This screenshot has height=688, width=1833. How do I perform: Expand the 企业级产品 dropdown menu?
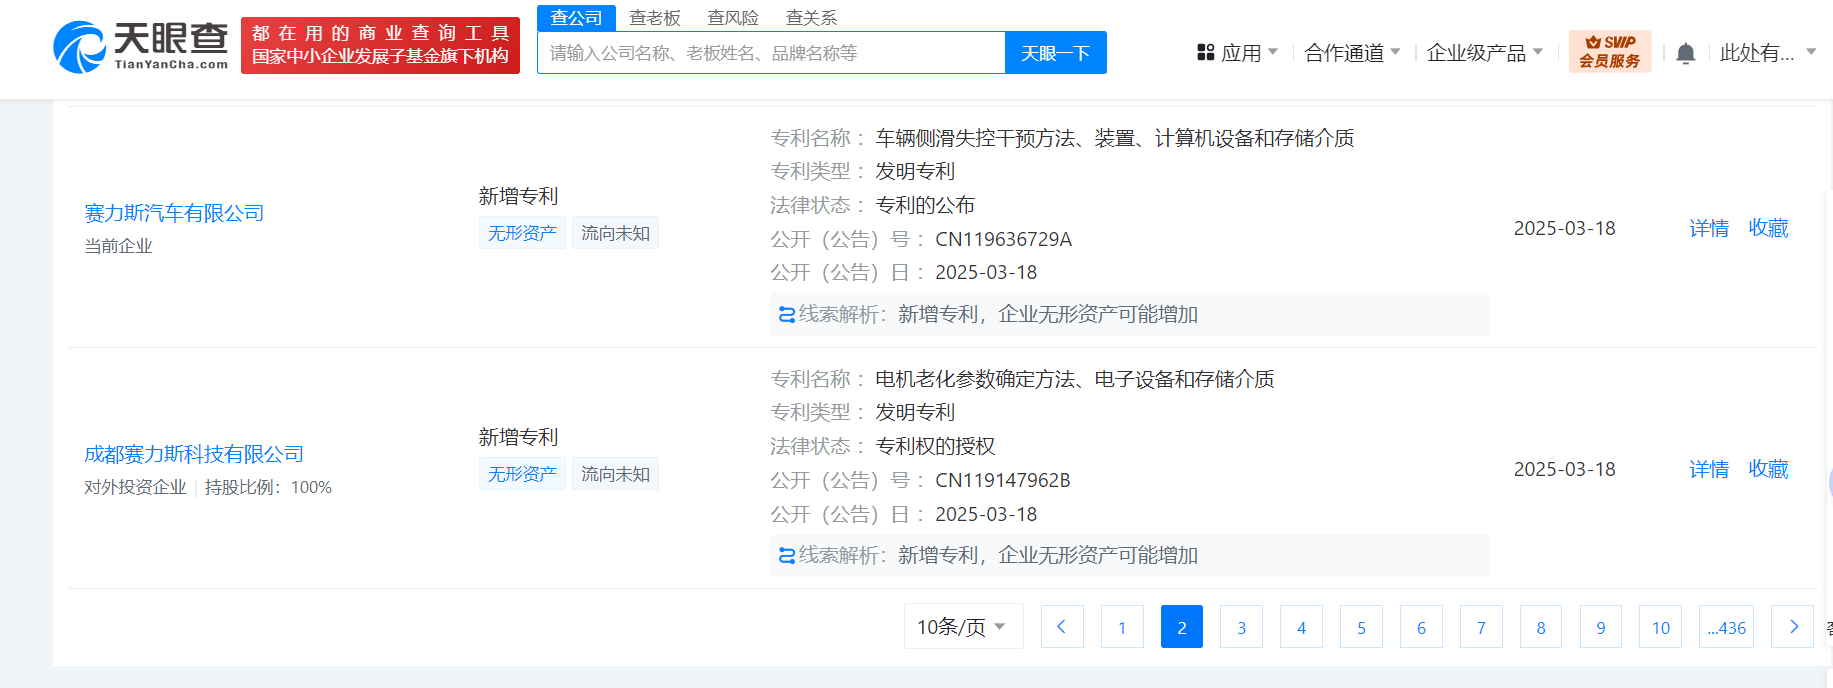pyautogui.click(x=1485, y=53)
